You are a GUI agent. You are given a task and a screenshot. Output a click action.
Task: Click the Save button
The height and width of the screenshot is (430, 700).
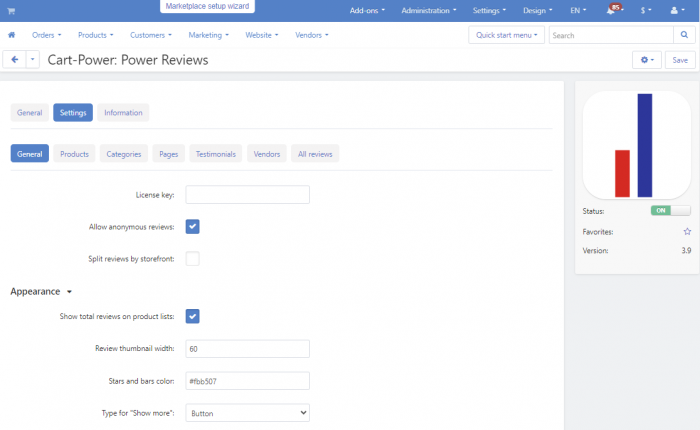680,60
